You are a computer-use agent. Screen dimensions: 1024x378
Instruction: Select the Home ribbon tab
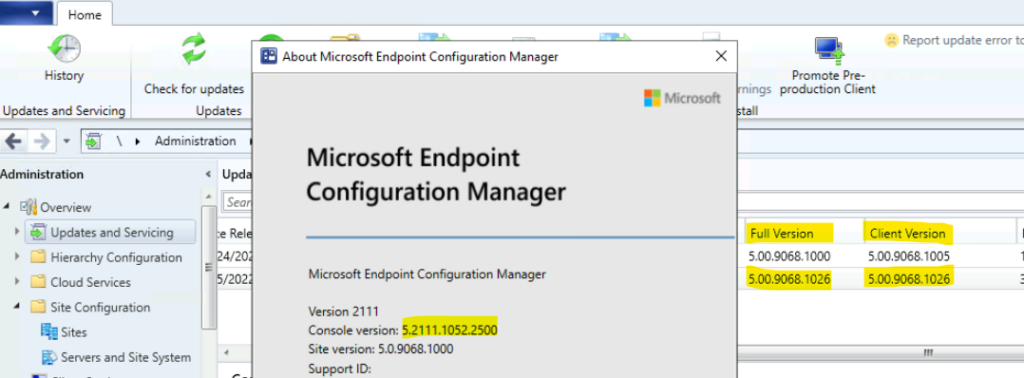coord(85,14)
